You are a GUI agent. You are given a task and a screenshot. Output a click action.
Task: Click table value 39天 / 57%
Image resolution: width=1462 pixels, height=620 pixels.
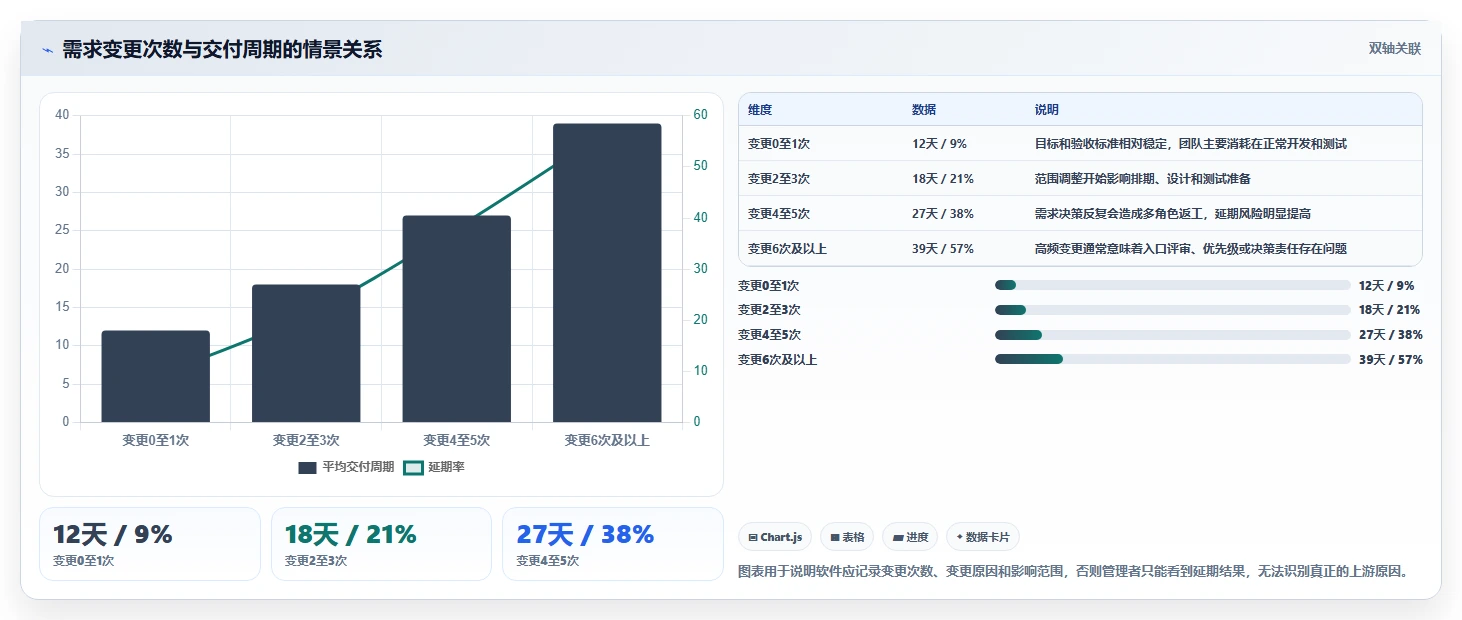coord(943,249)
